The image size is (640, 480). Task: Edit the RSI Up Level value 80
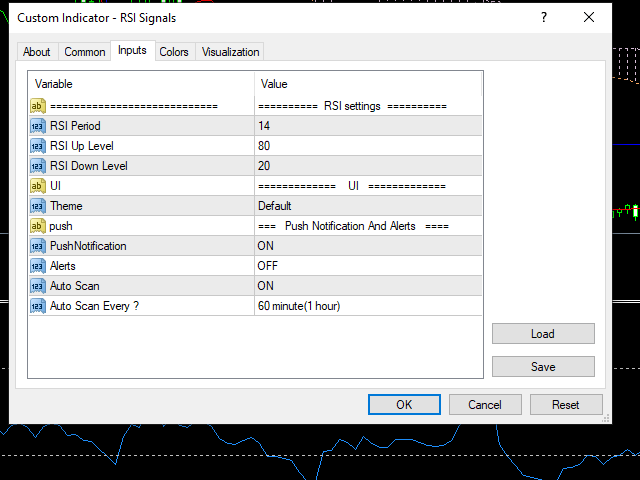(x=368, y=146)
